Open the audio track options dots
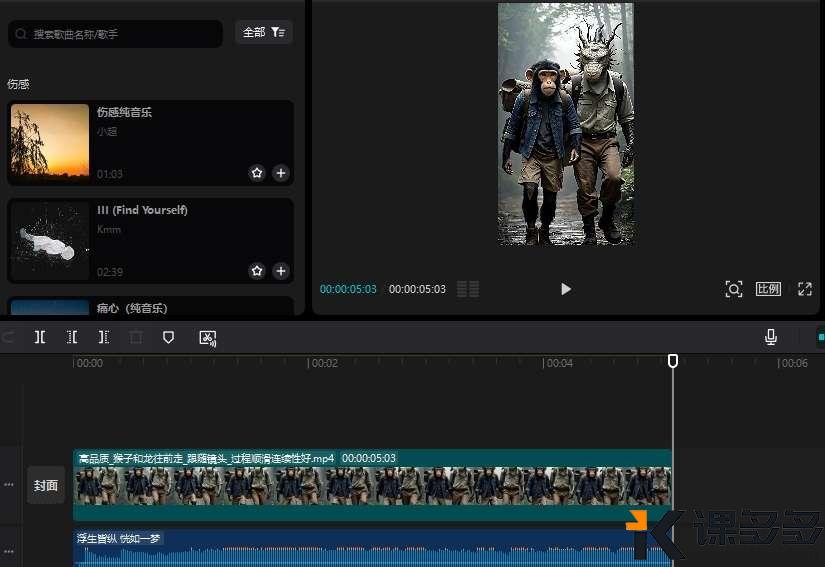The height and width of the screenshot is (567, 825). point(9,551)
